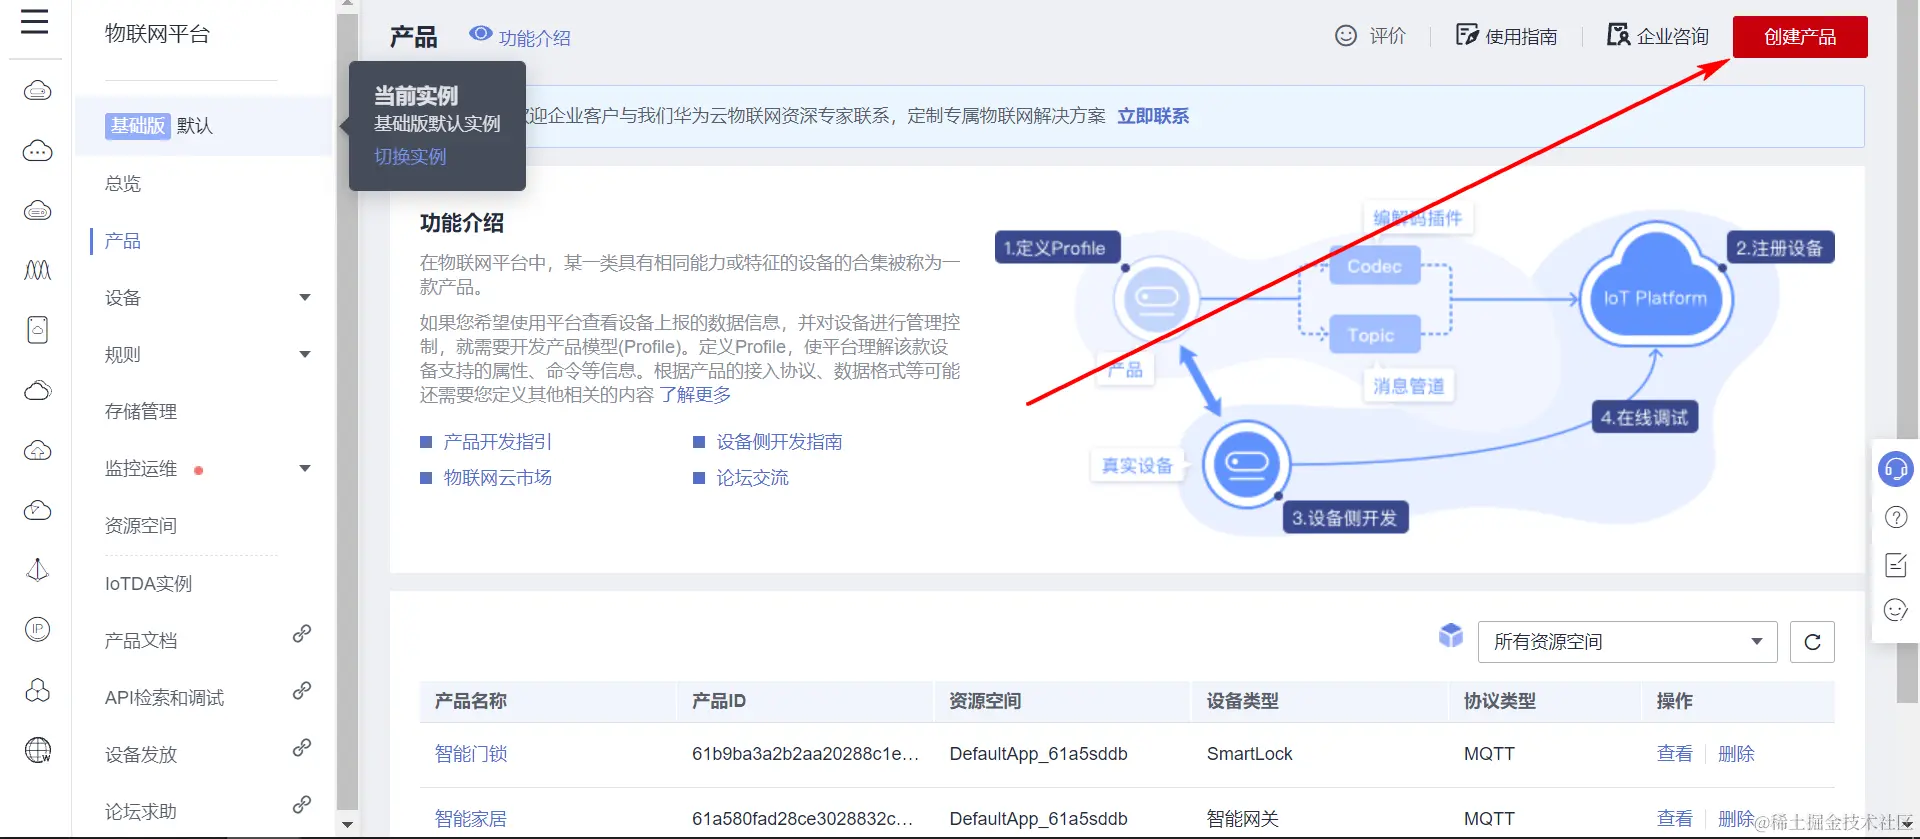This screenshot has width=1920, height=839.
Task: Click the 智能网关 device type cell
Action: [1242, 819]
